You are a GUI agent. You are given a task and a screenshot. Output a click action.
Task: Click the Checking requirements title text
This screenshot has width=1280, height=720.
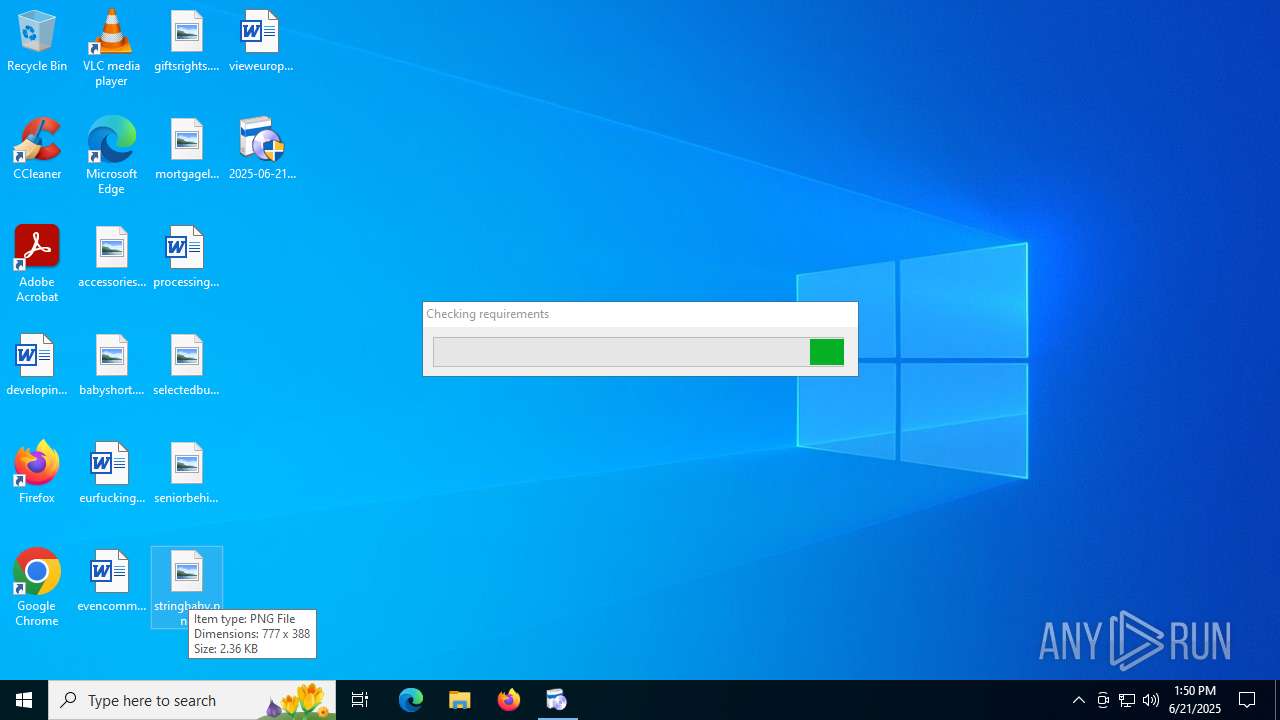coord(487,314)
